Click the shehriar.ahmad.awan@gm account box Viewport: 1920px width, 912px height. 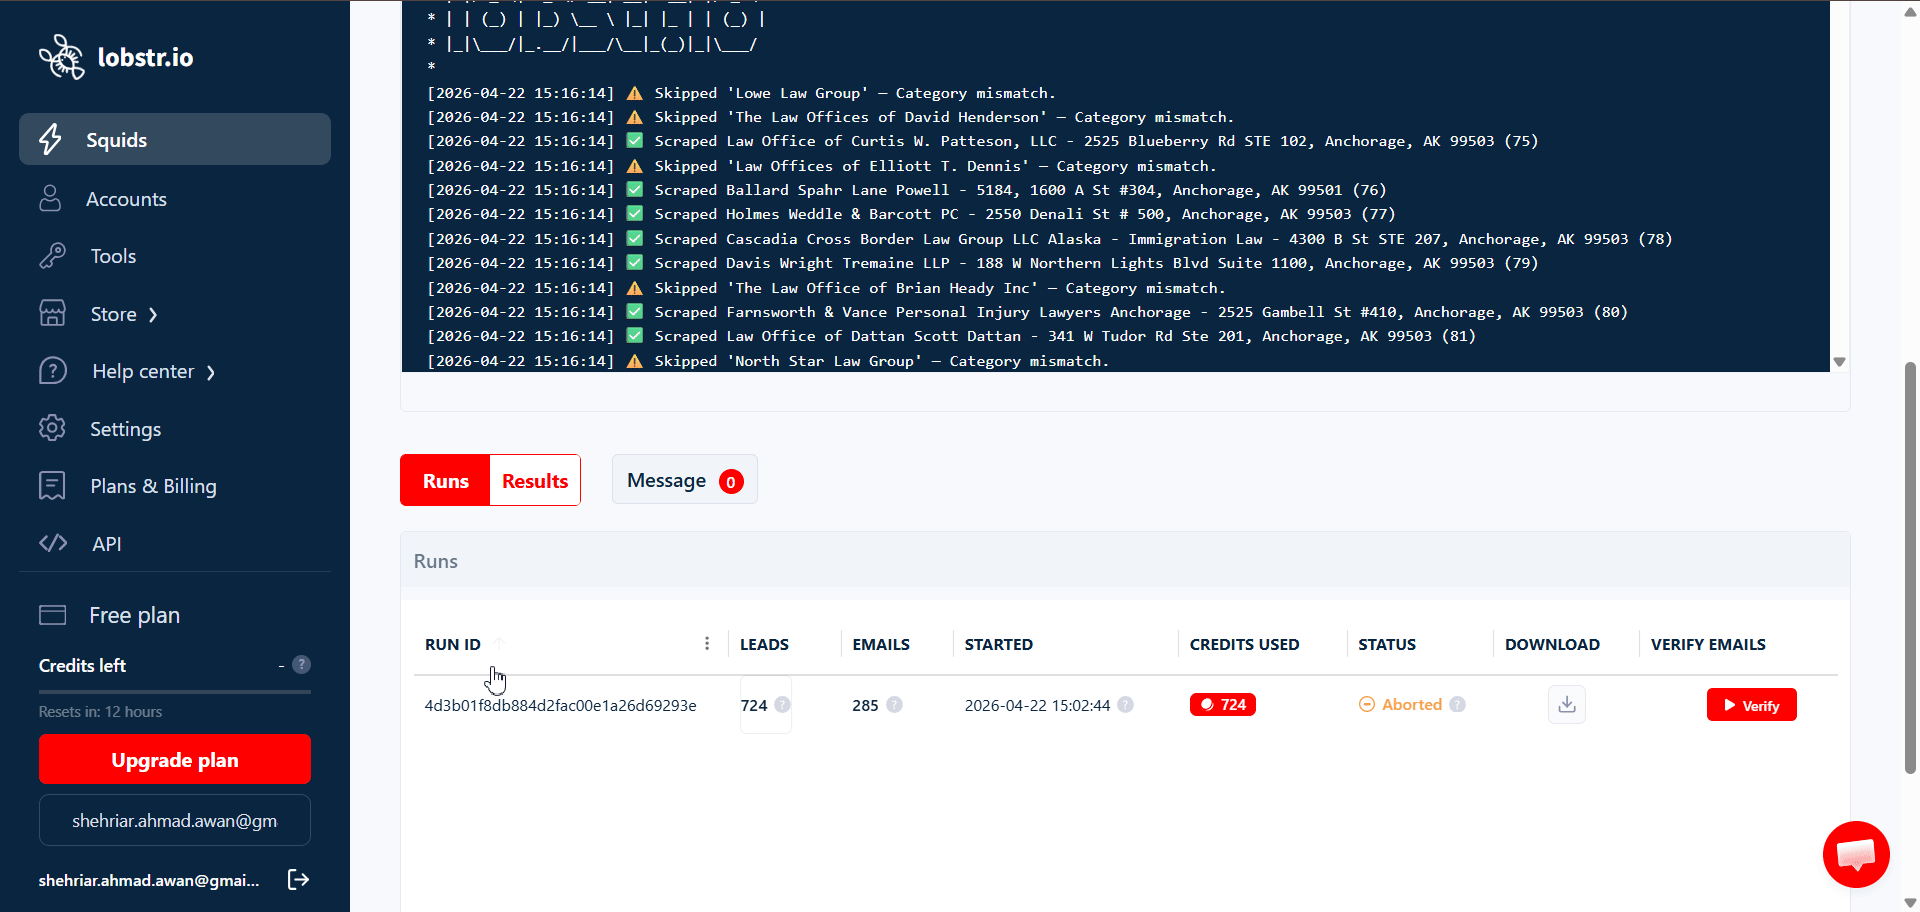(175, 820)
